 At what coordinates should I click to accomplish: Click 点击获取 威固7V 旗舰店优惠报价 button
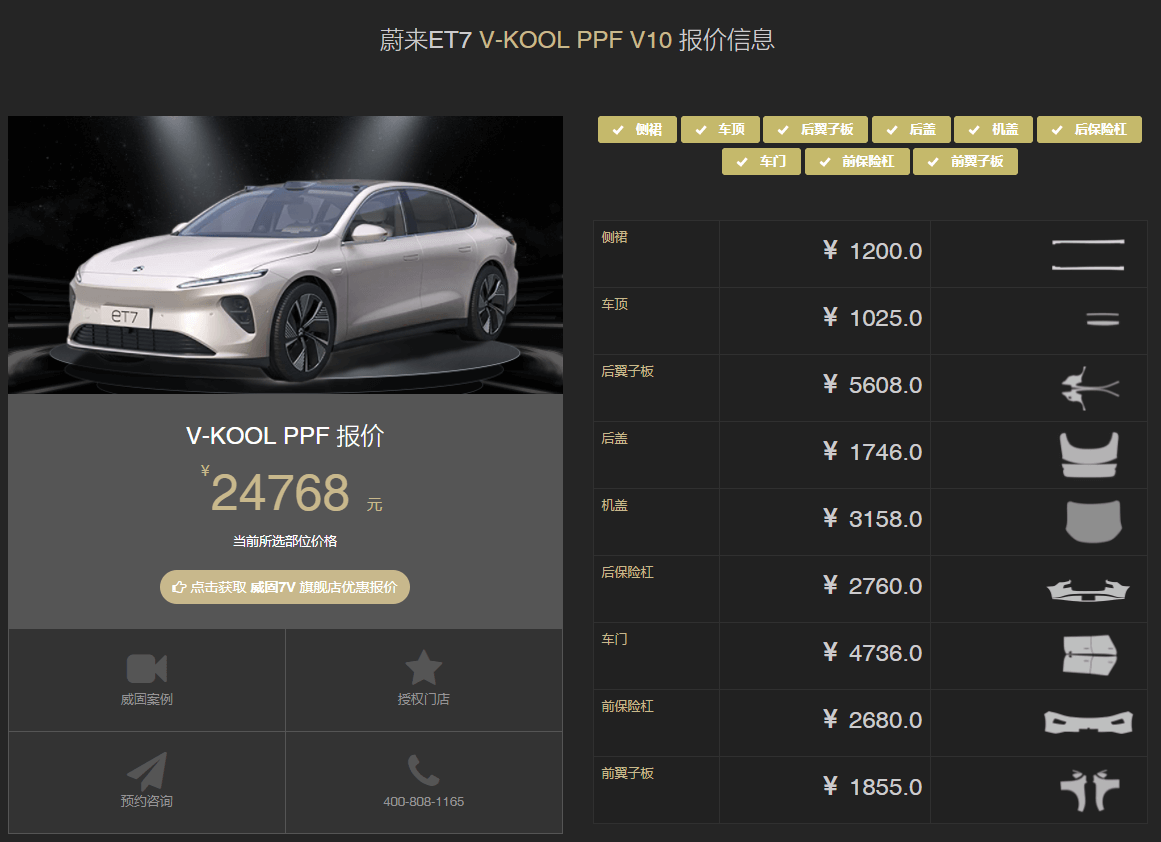tap(285, 587)
